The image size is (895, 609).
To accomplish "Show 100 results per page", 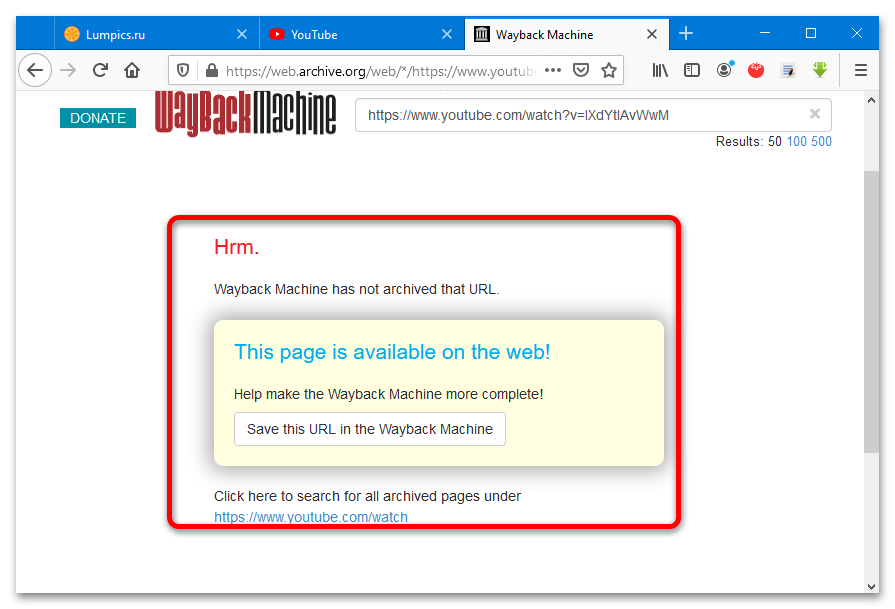I will point(796,141).
